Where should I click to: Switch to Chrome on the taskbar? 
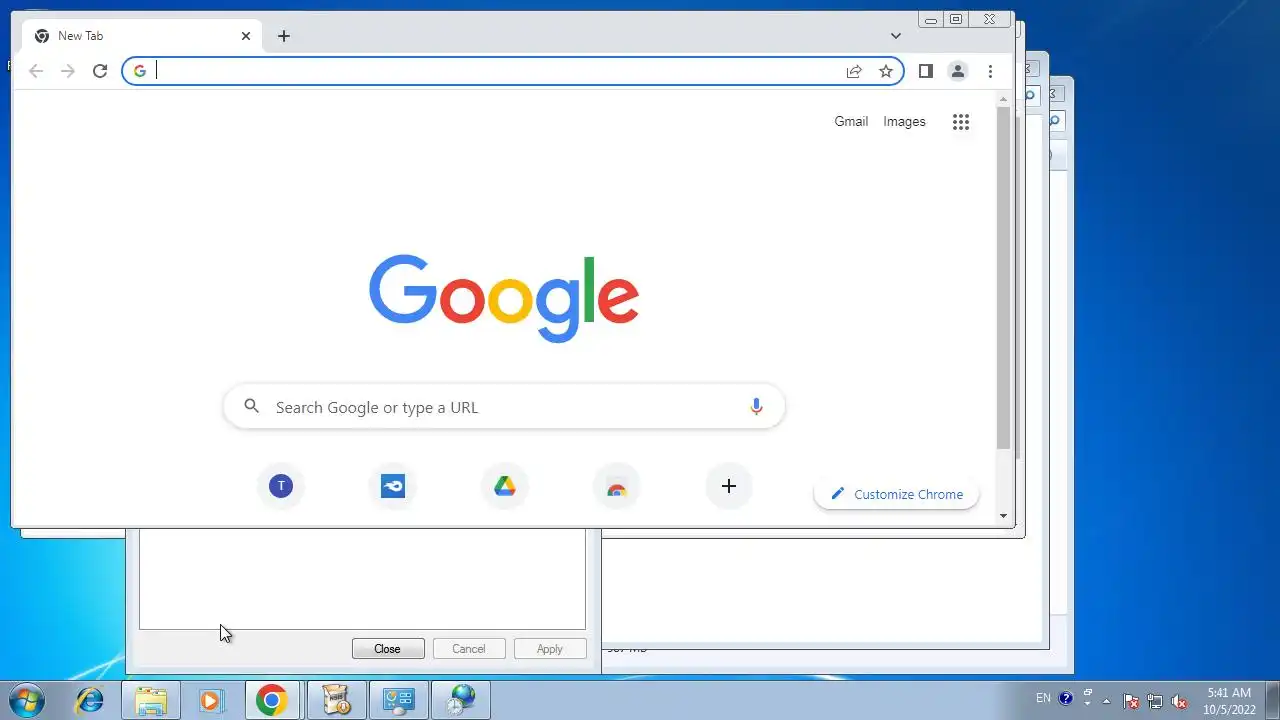pos(272,700)
